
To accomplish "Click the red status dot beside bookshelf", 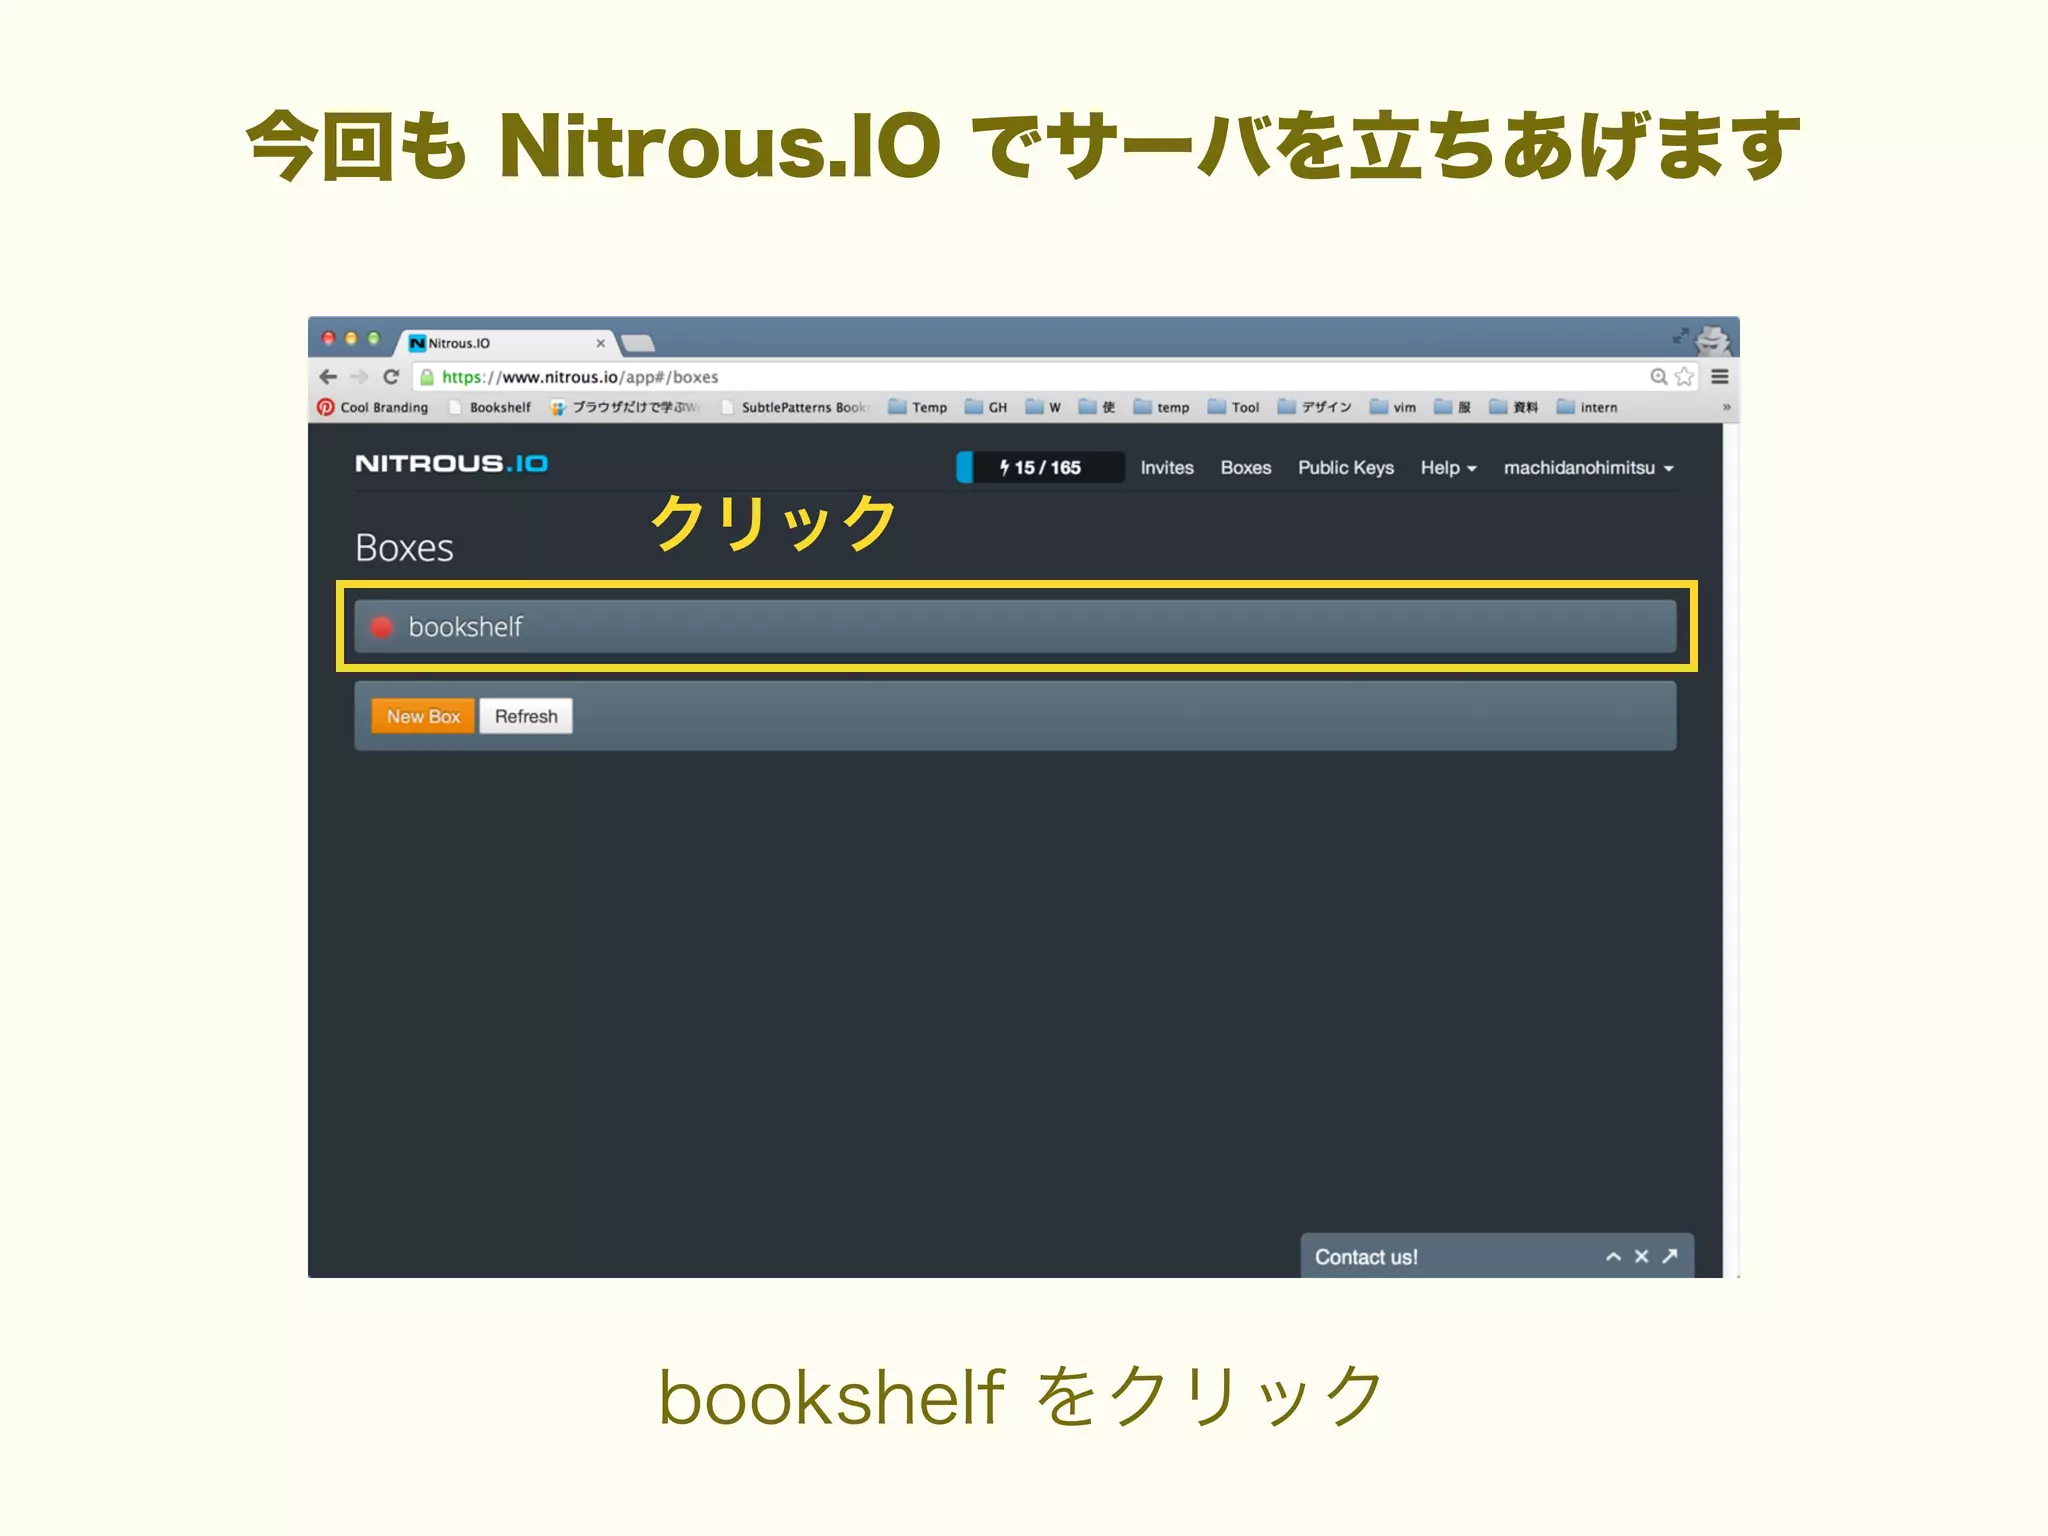I will click(381, 627).
